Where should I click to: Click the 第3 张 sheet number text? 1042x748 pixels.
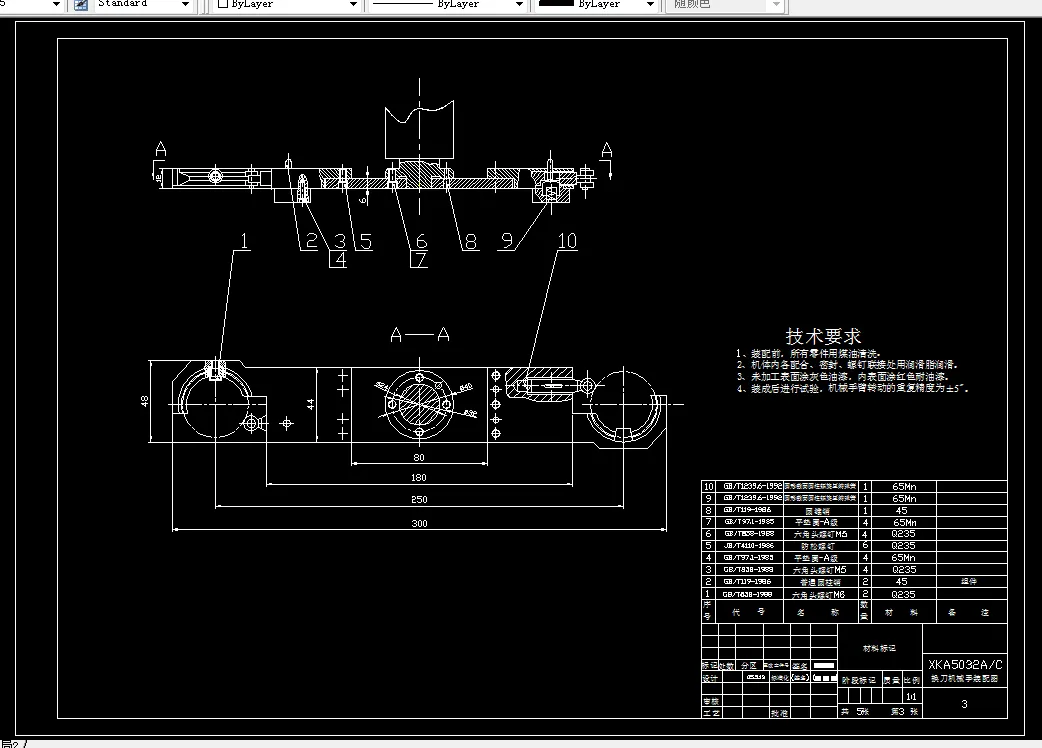tap(904, 711)
